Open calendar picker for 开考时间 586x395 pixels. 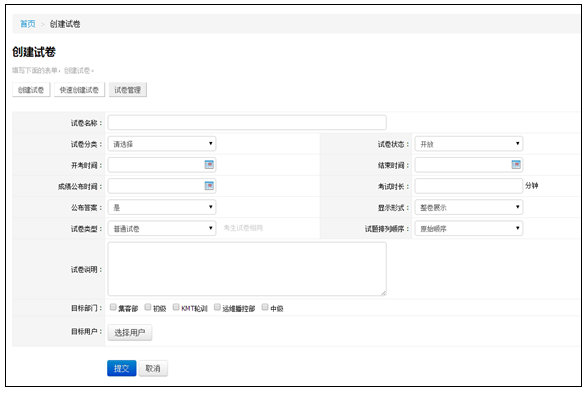click(209, 164)
